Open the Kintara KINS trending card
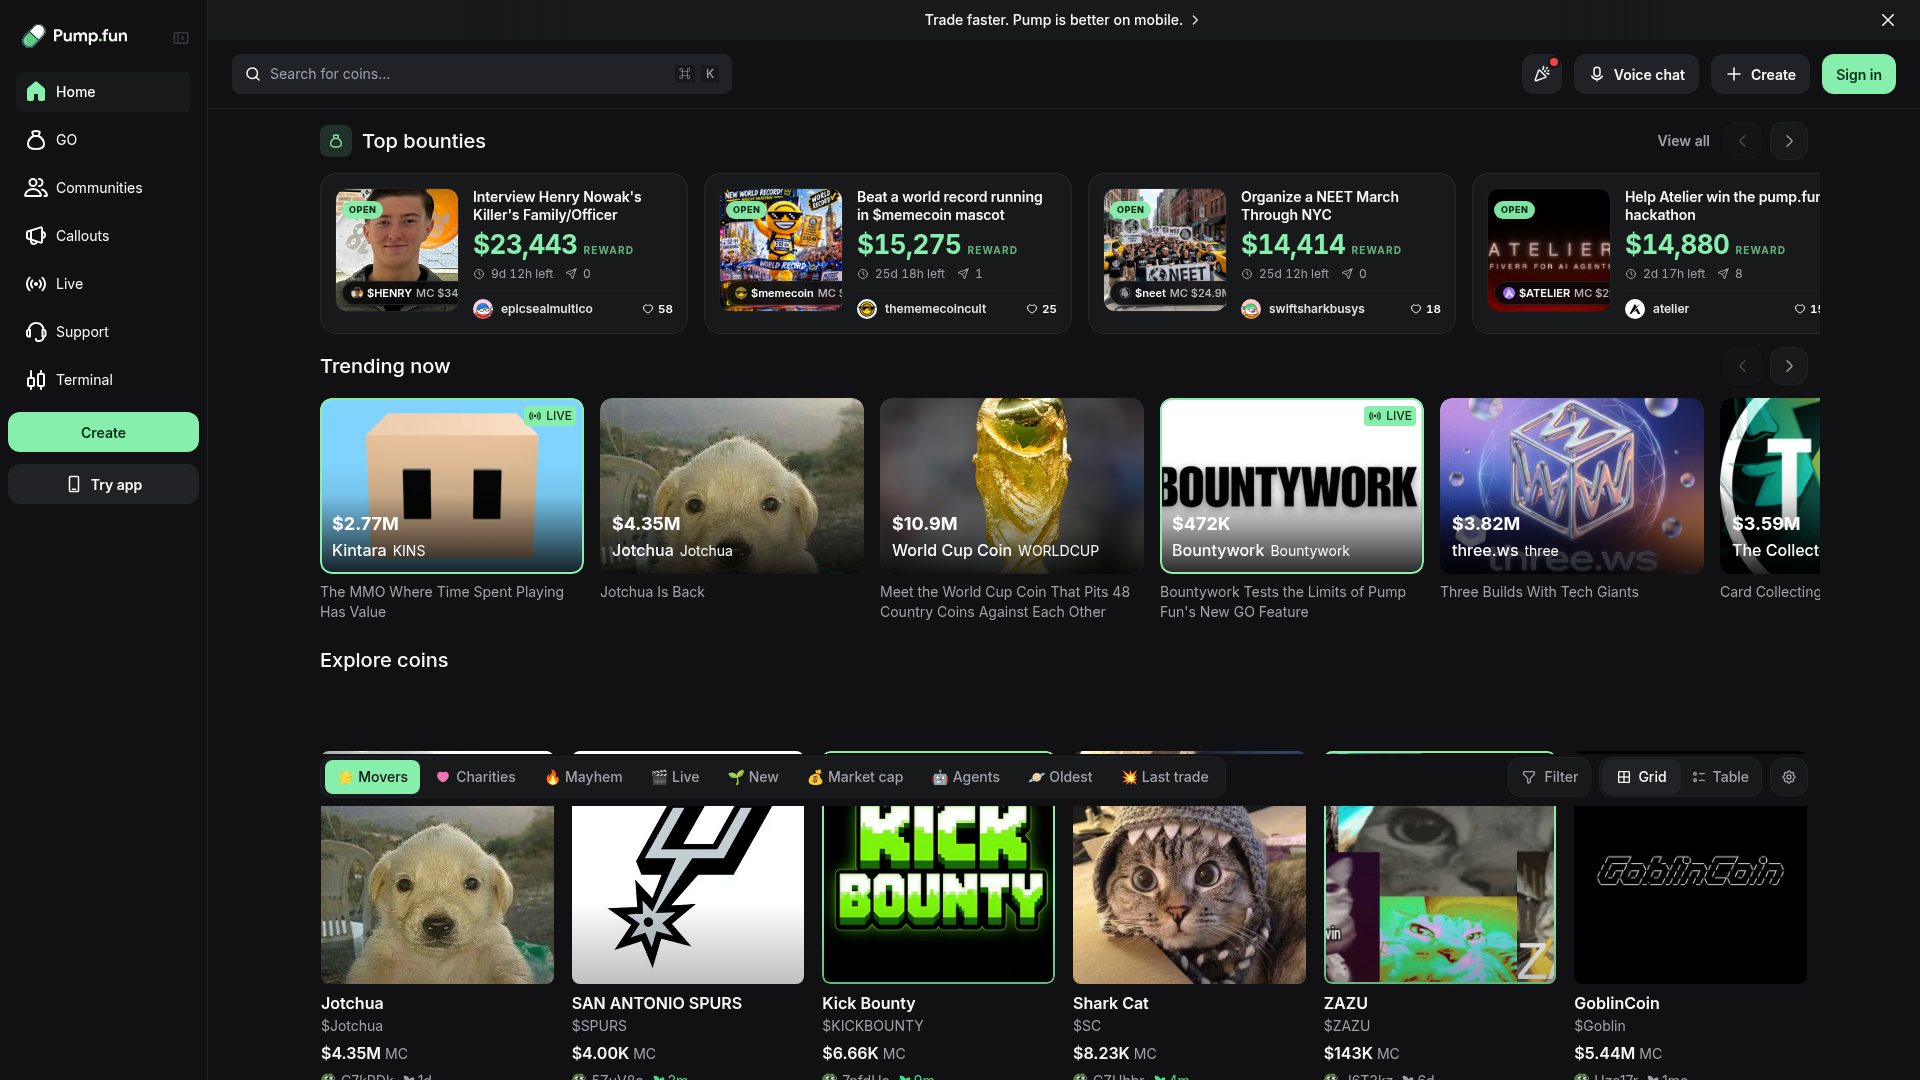The image size is (1920, 1080). point(452,486)
